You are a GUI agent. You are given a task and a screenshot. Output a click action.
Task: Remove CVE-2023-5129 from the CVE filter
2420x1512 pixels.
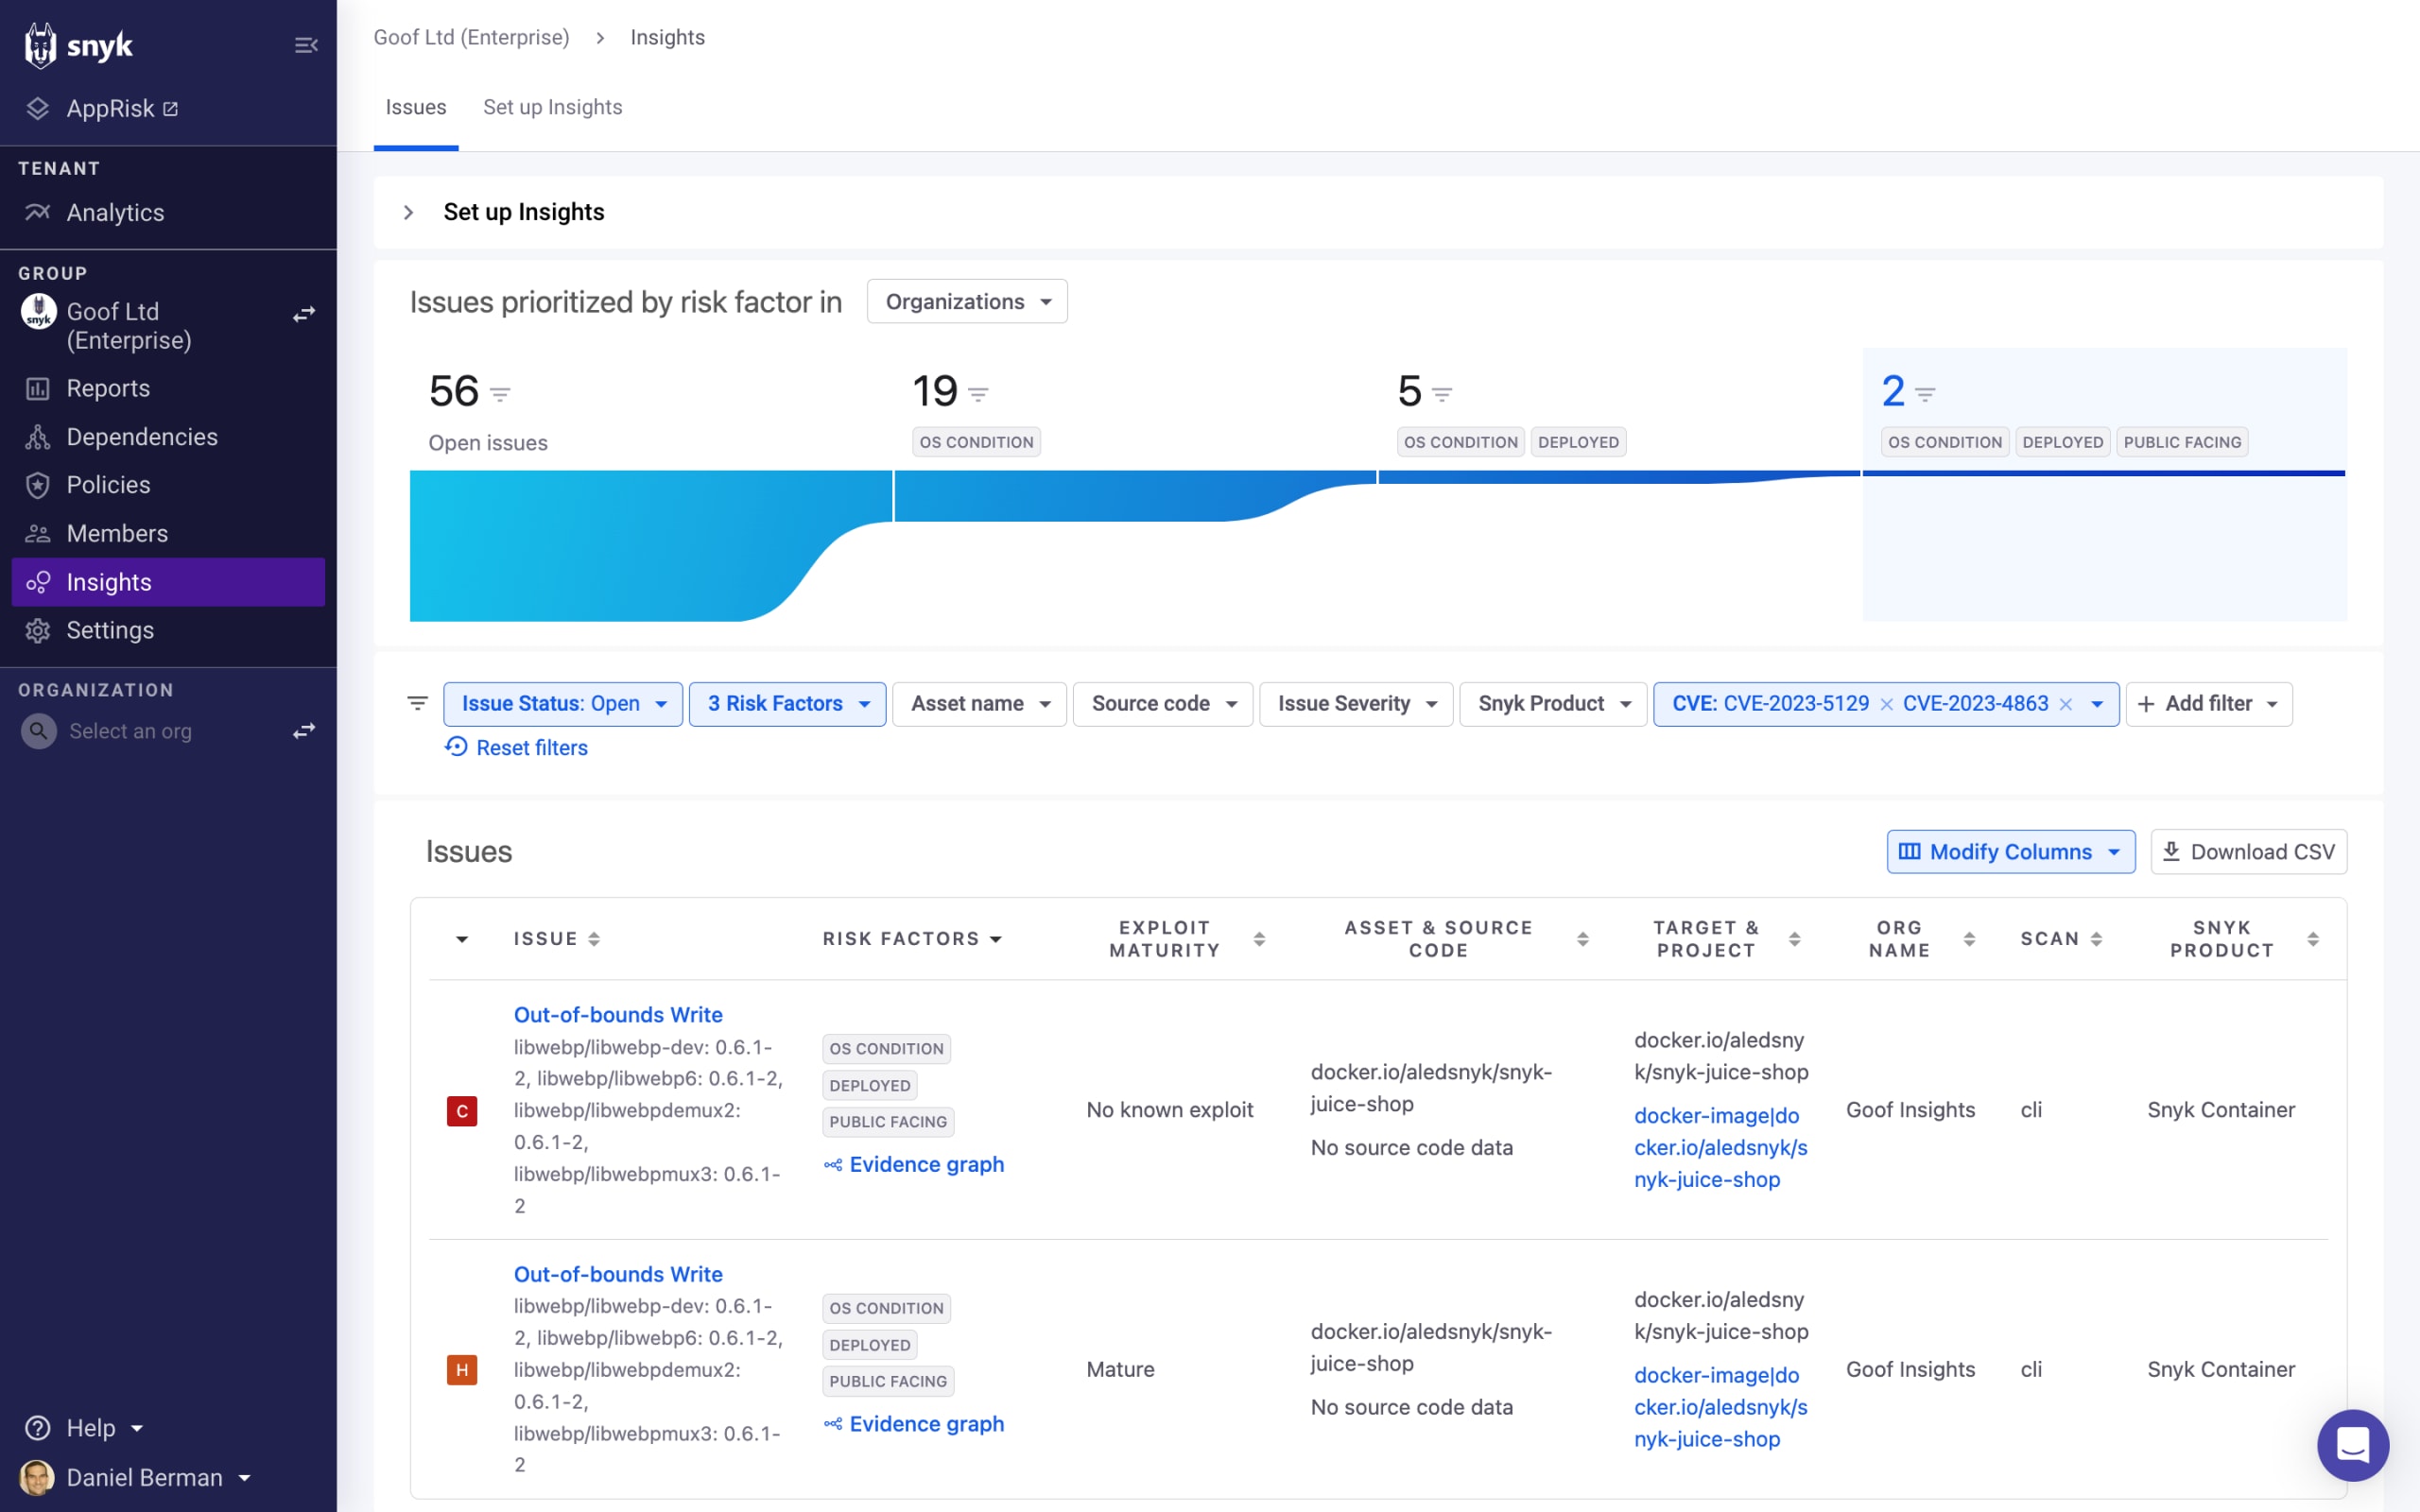point(1886,704)
